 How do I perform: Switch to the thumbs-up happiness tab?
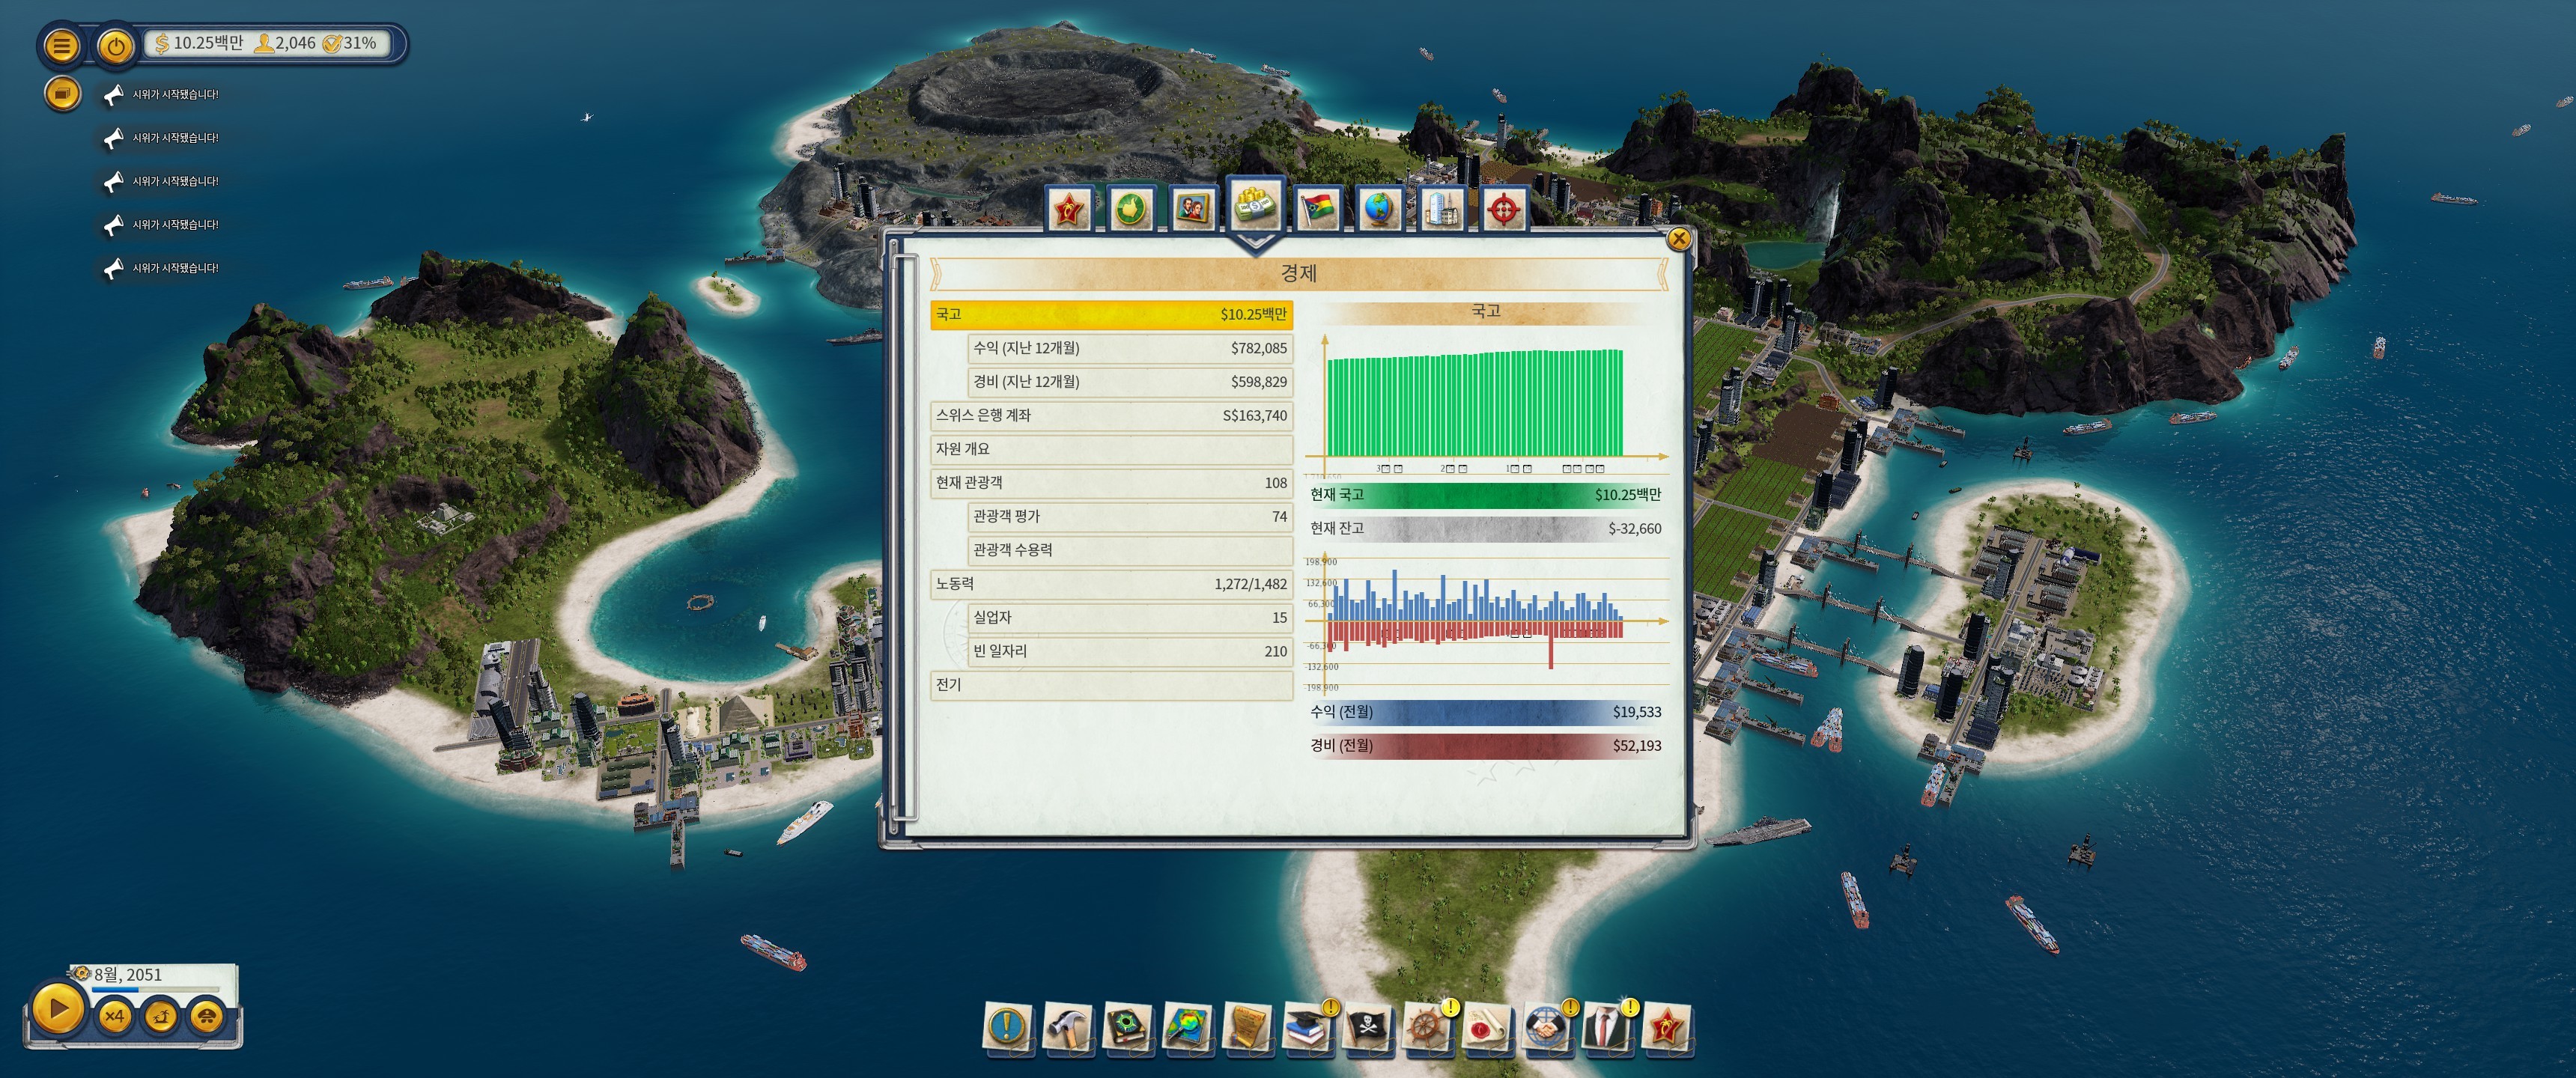[x=1131, y=208]
